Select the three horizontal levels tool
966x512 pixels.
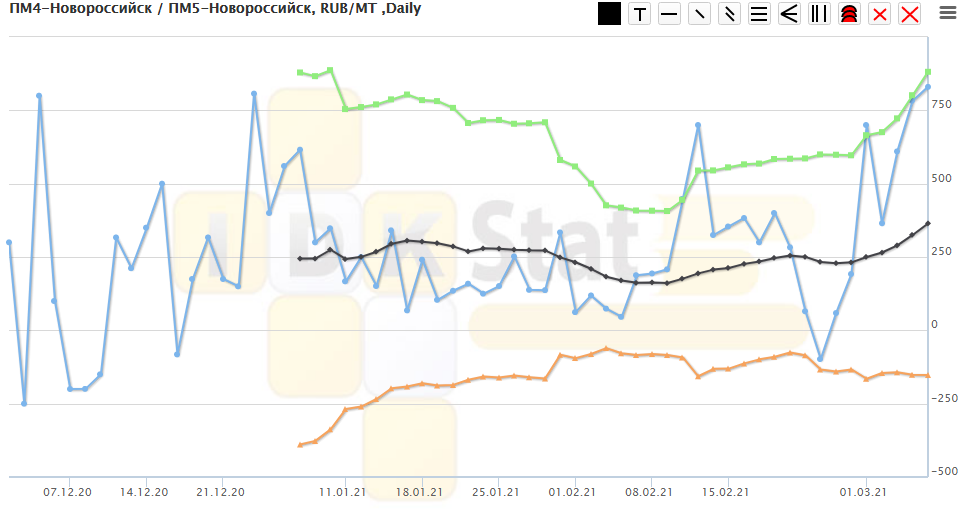pyautogui.click(x=759, y=14)
